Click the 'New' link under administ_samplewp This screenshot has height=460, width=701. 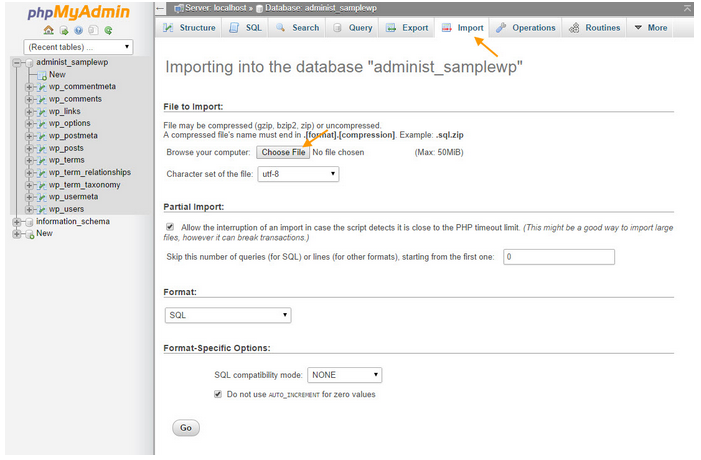pos(57,75)
